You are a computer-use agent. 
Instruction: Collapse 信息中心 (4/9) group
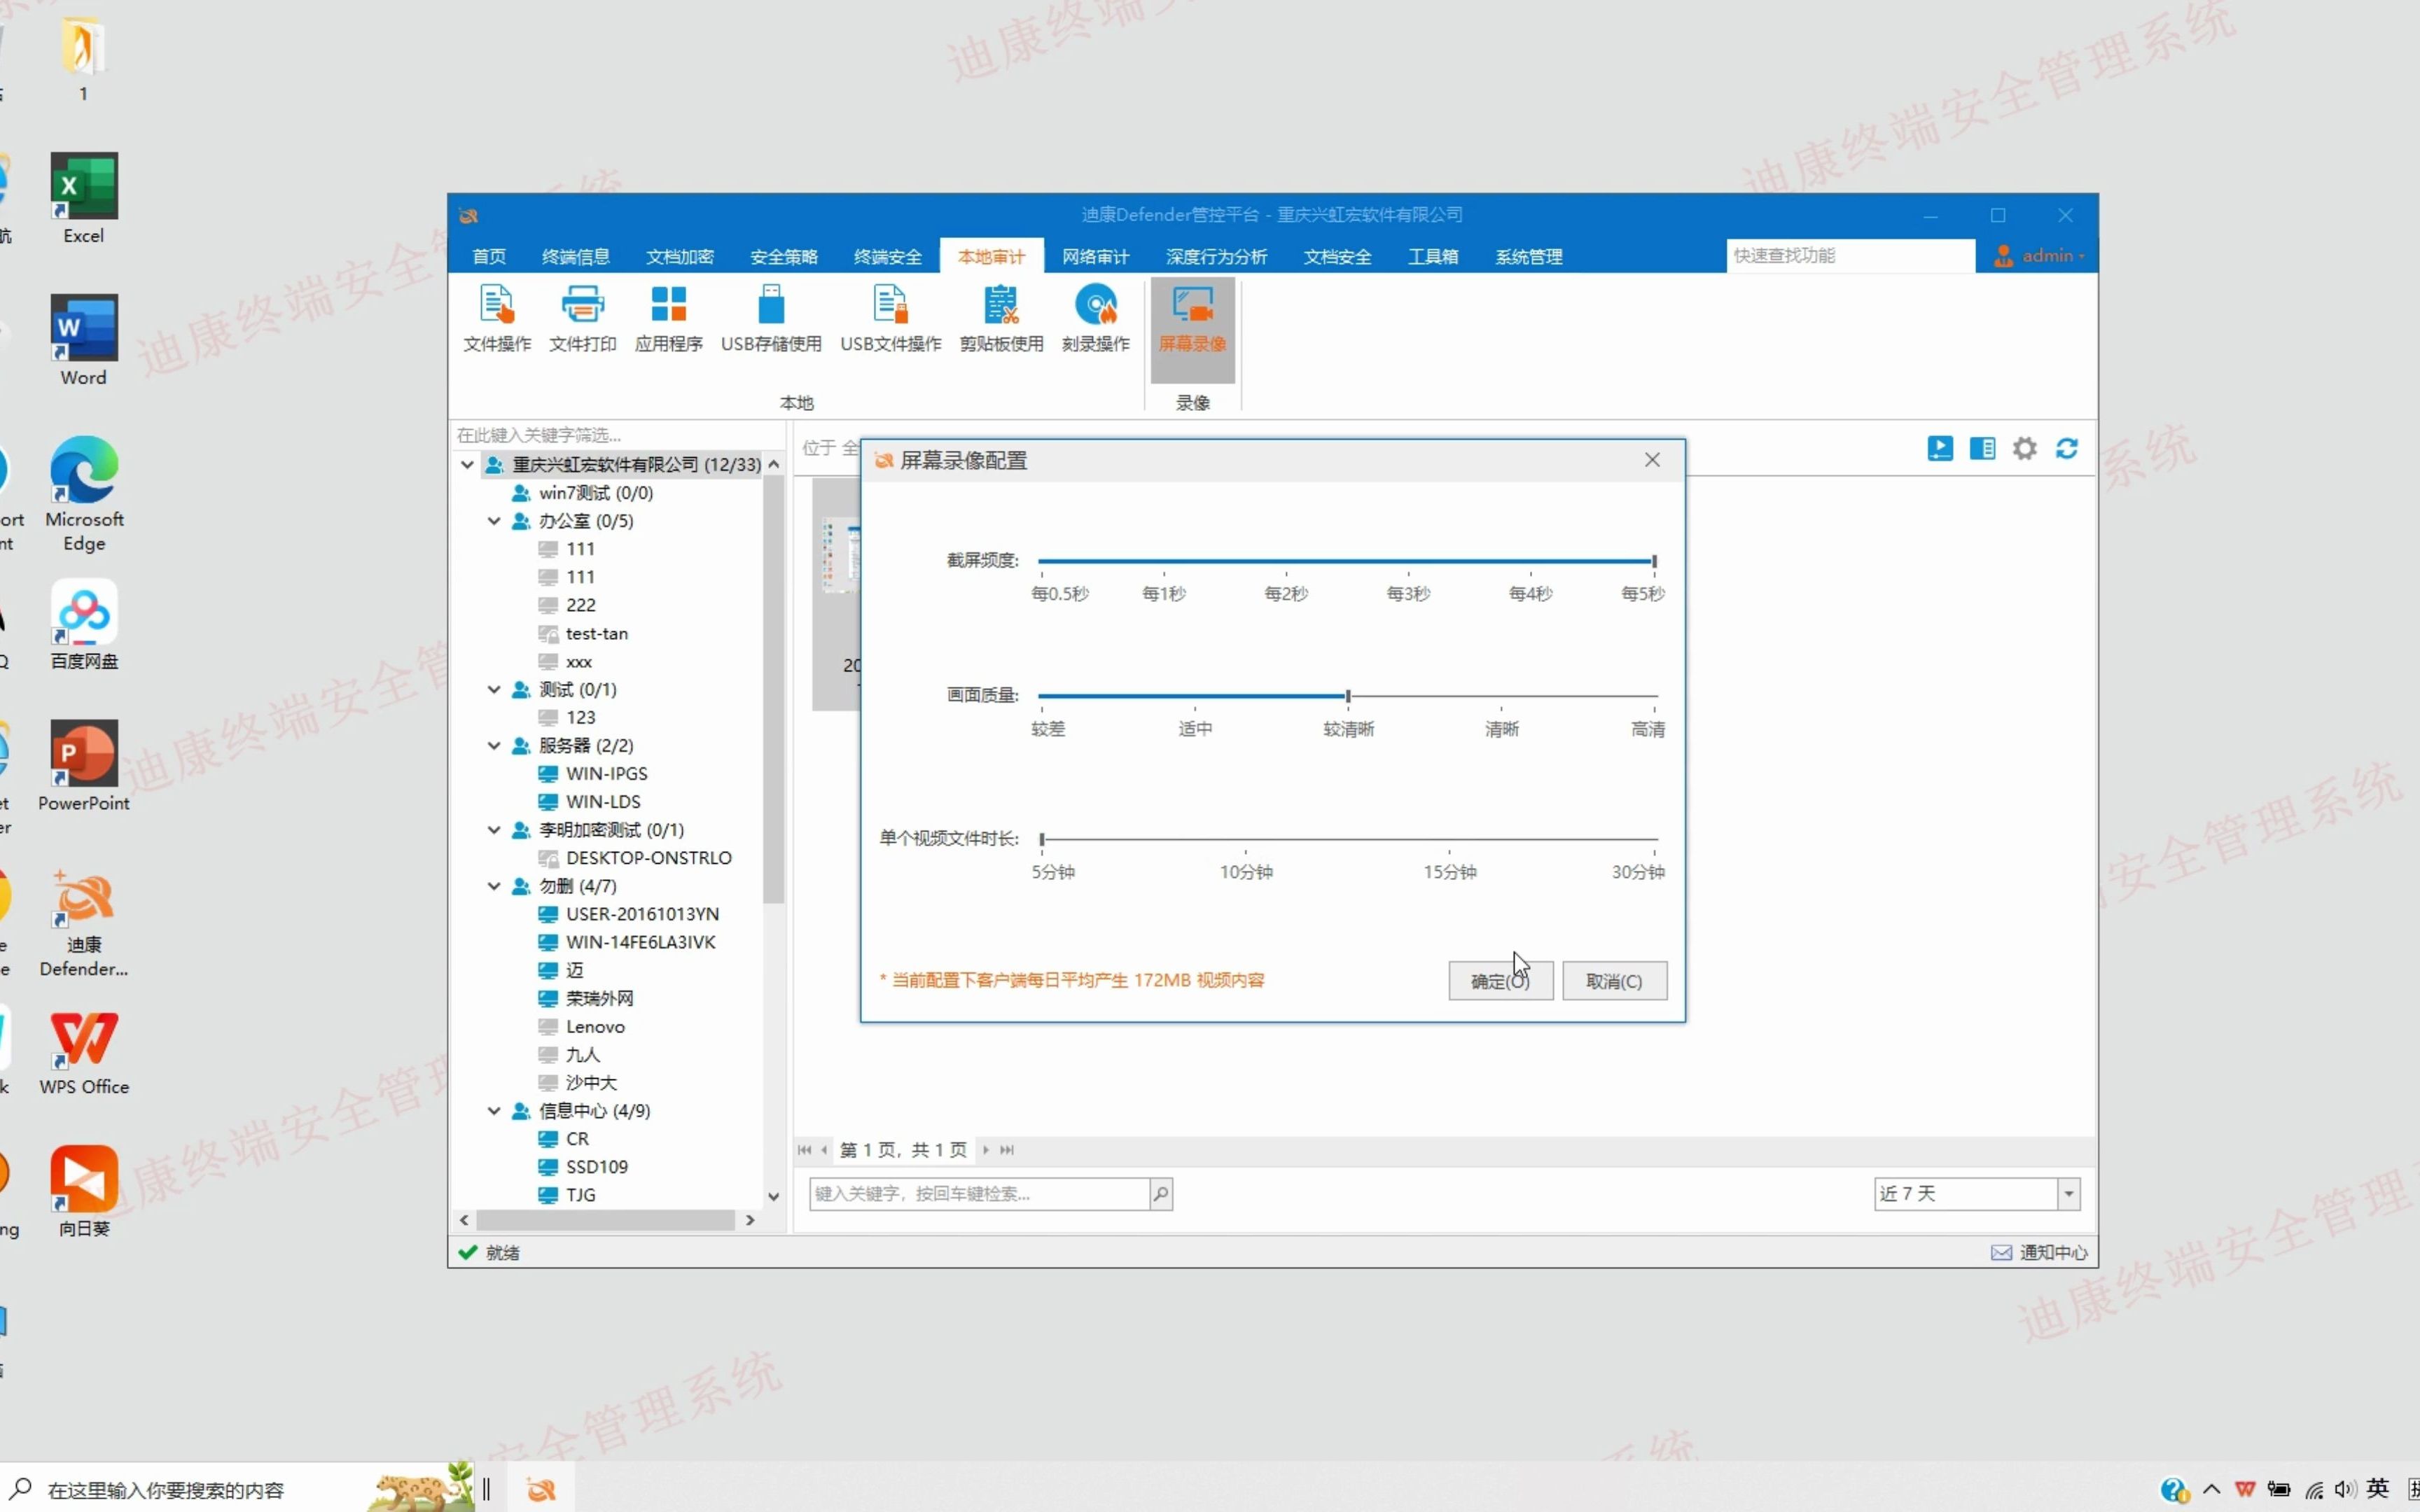tap(494, 1110)
